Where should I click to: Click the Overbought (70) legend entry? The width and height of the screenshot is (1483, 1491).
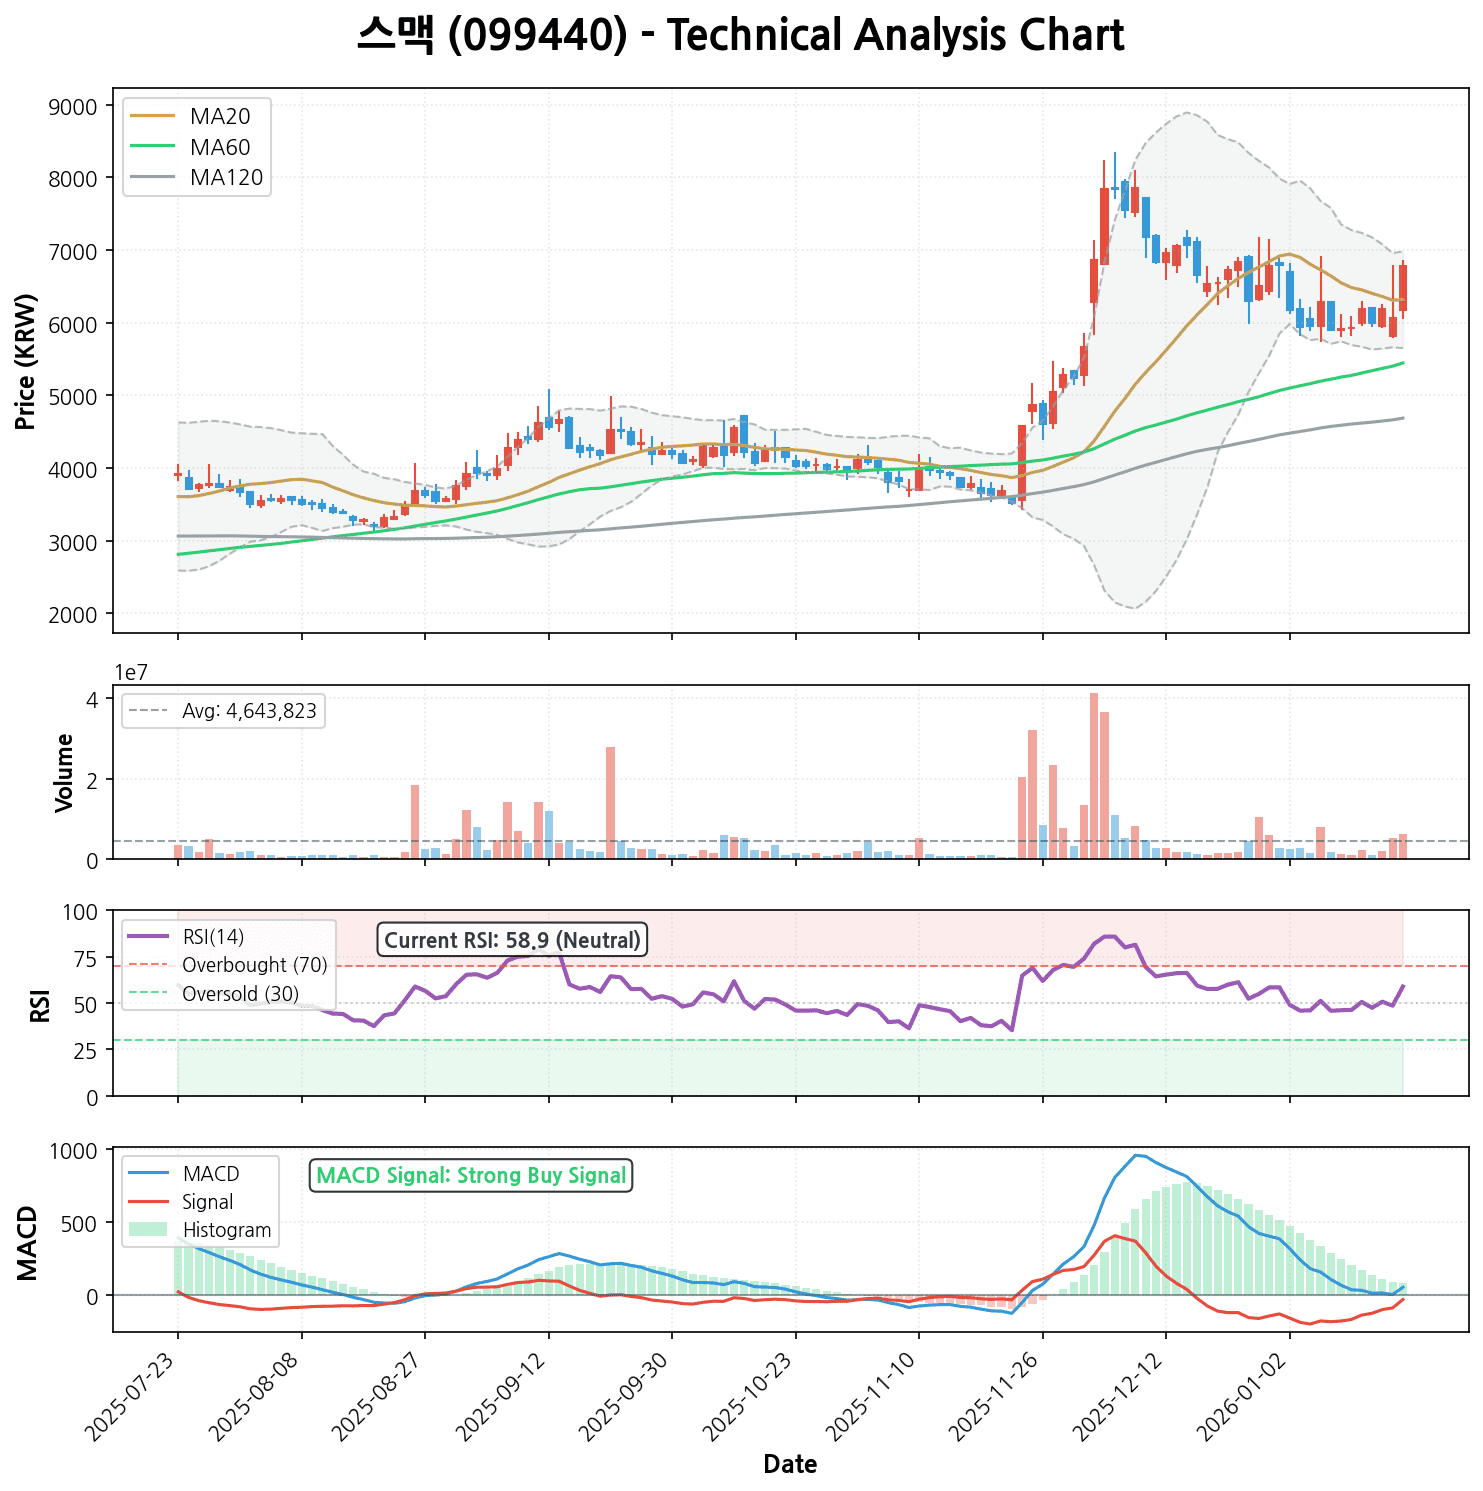point(254,966)
